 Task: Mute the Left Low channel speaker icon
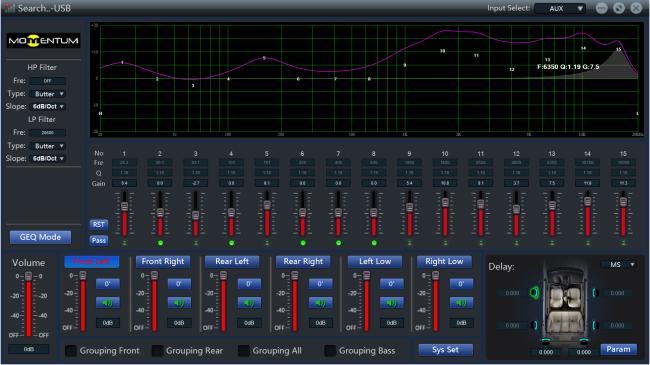tap(391, 303)
